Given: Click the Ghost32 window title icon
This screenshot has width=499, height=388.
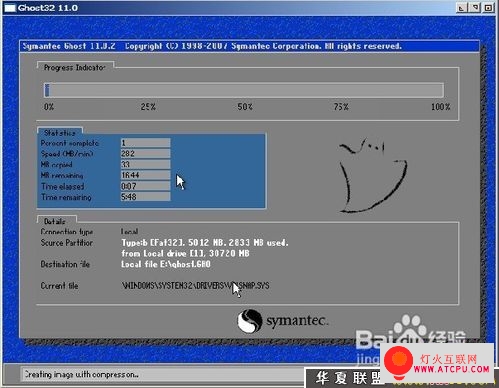Looking at the screenshot, I should [x=10, y=8].
